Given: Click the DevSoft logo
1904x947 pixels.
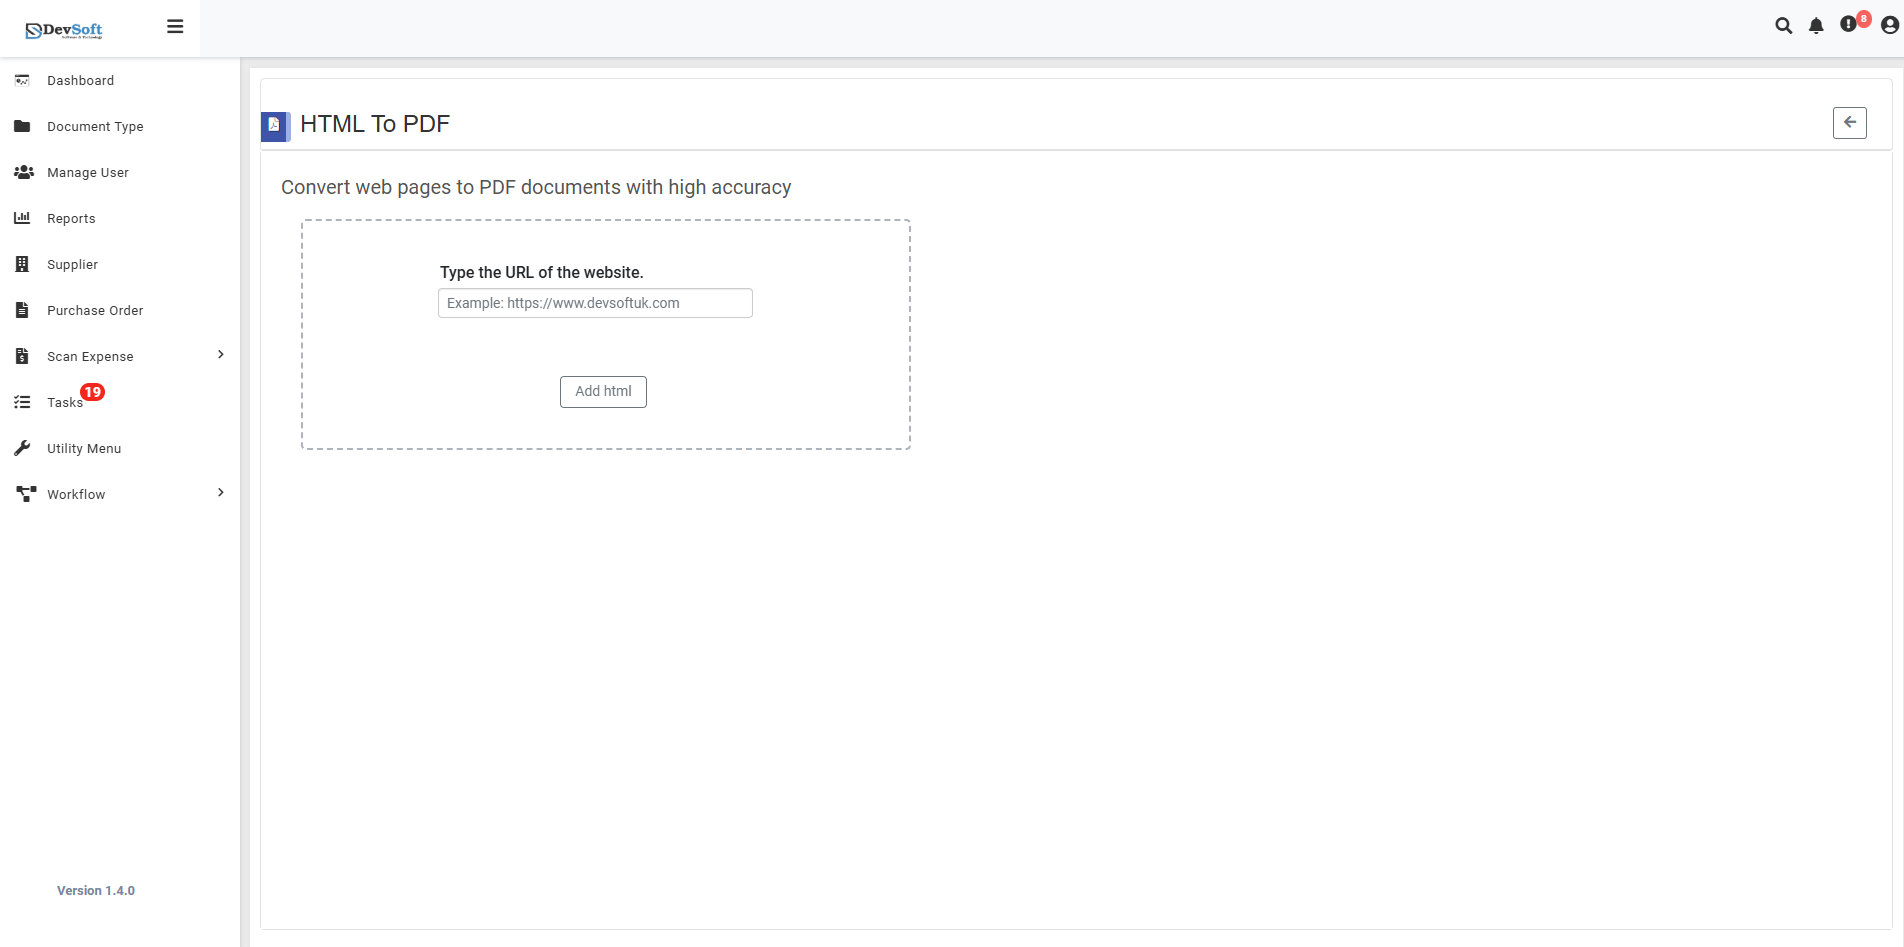Looking at the screenshot, I should [x=63, y=29].
